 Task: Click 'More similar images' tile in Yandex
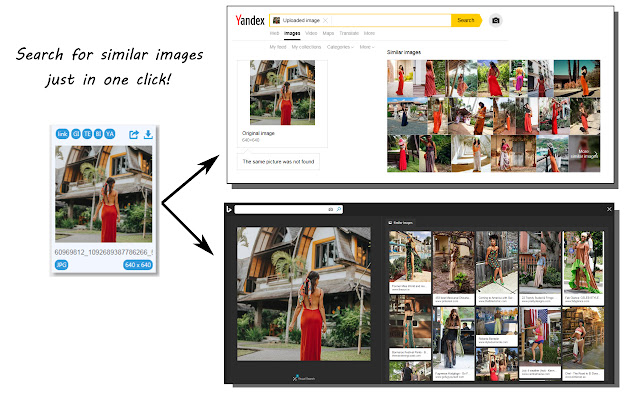pyautogui.click(x=584, y=153)
